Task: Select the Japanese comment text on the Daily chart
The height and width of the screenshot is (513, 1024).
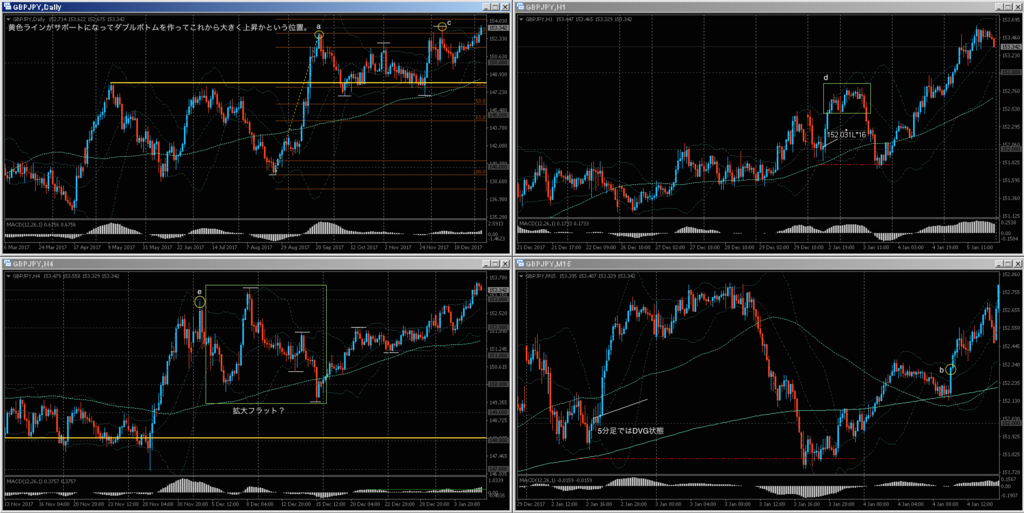Action: 159,29
